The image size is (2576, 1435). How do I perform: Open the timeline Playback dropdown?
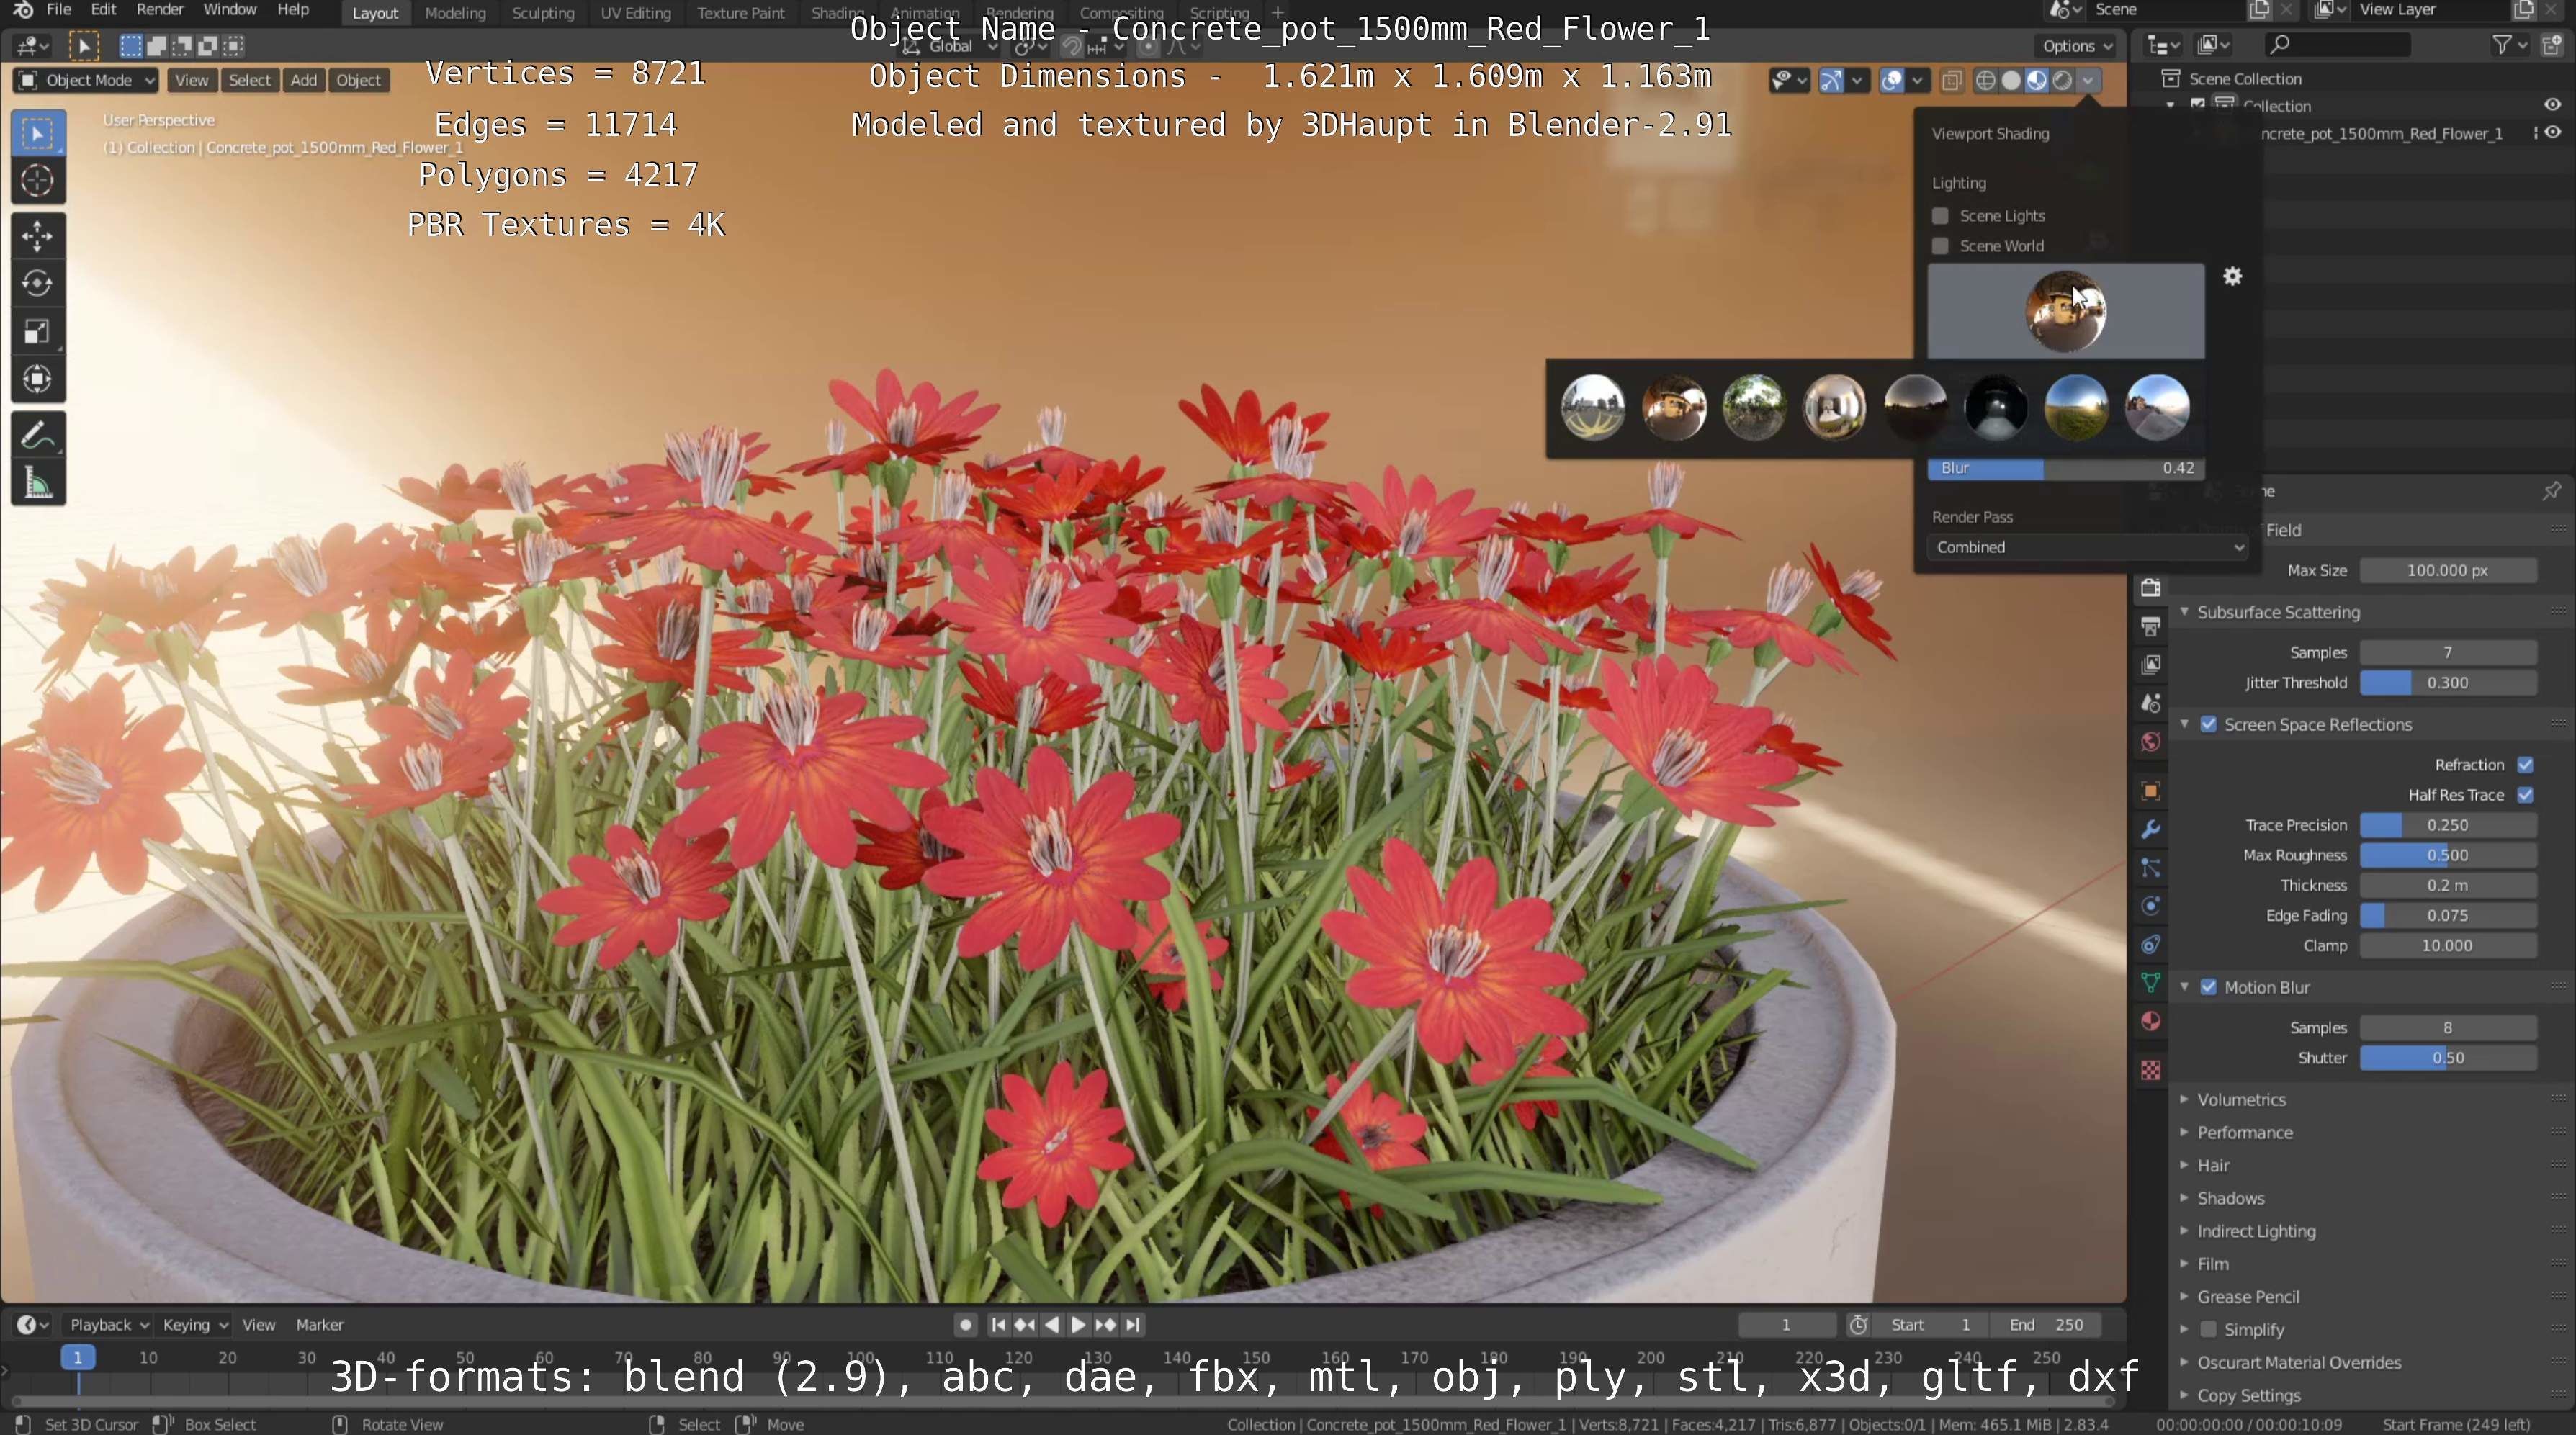click(x=109, y=1325)
